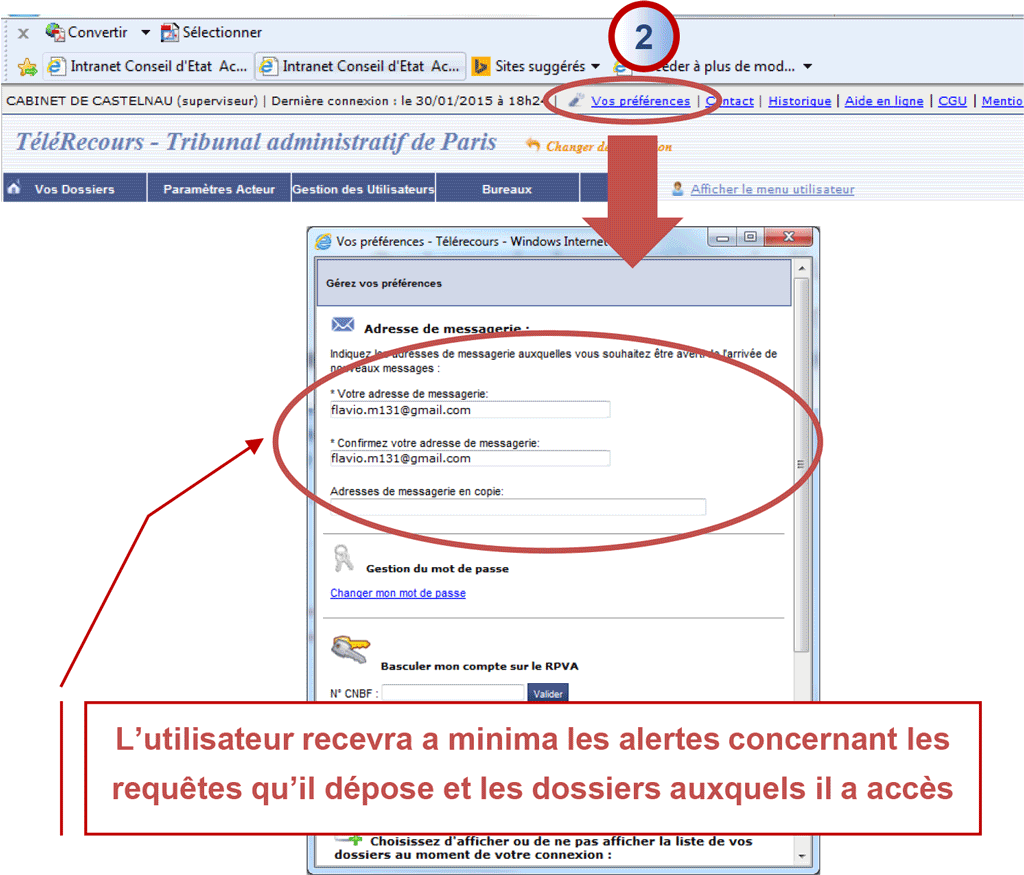Open the Aide en ligne link

point(884,101)
